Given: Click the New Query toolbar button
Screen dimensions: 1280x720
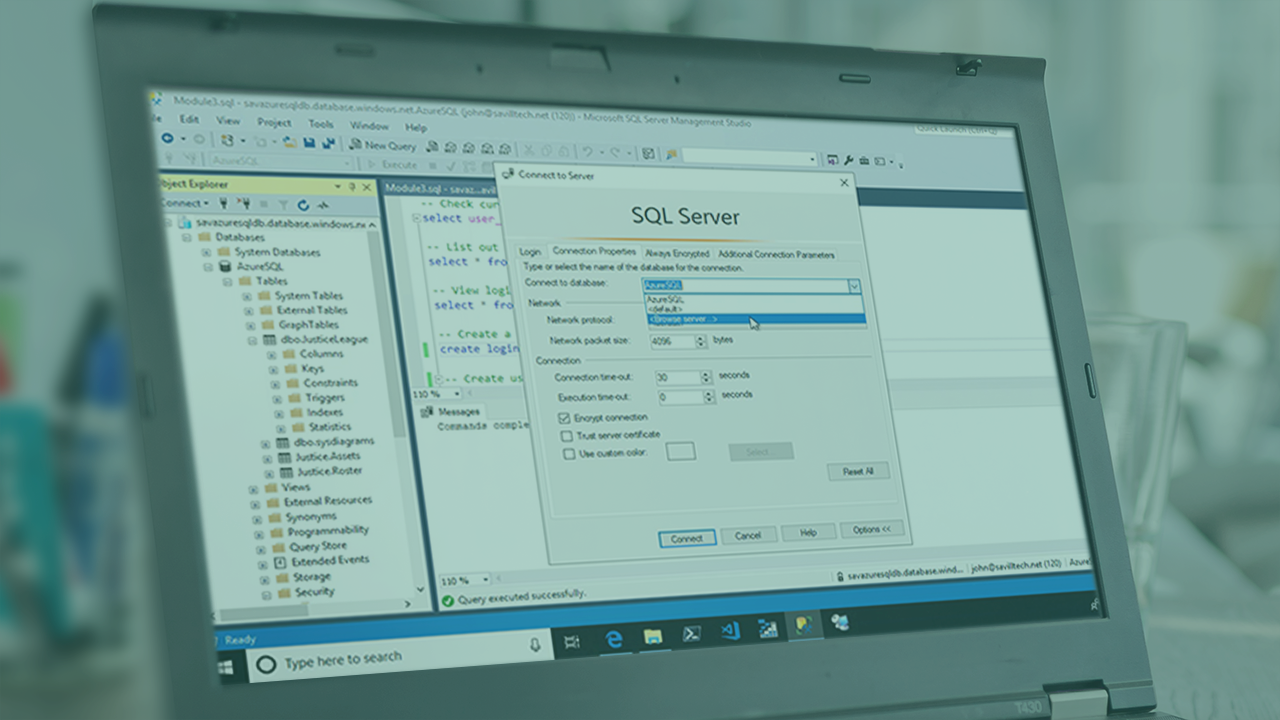Looking at the screenshot, I should pos(382,145).
